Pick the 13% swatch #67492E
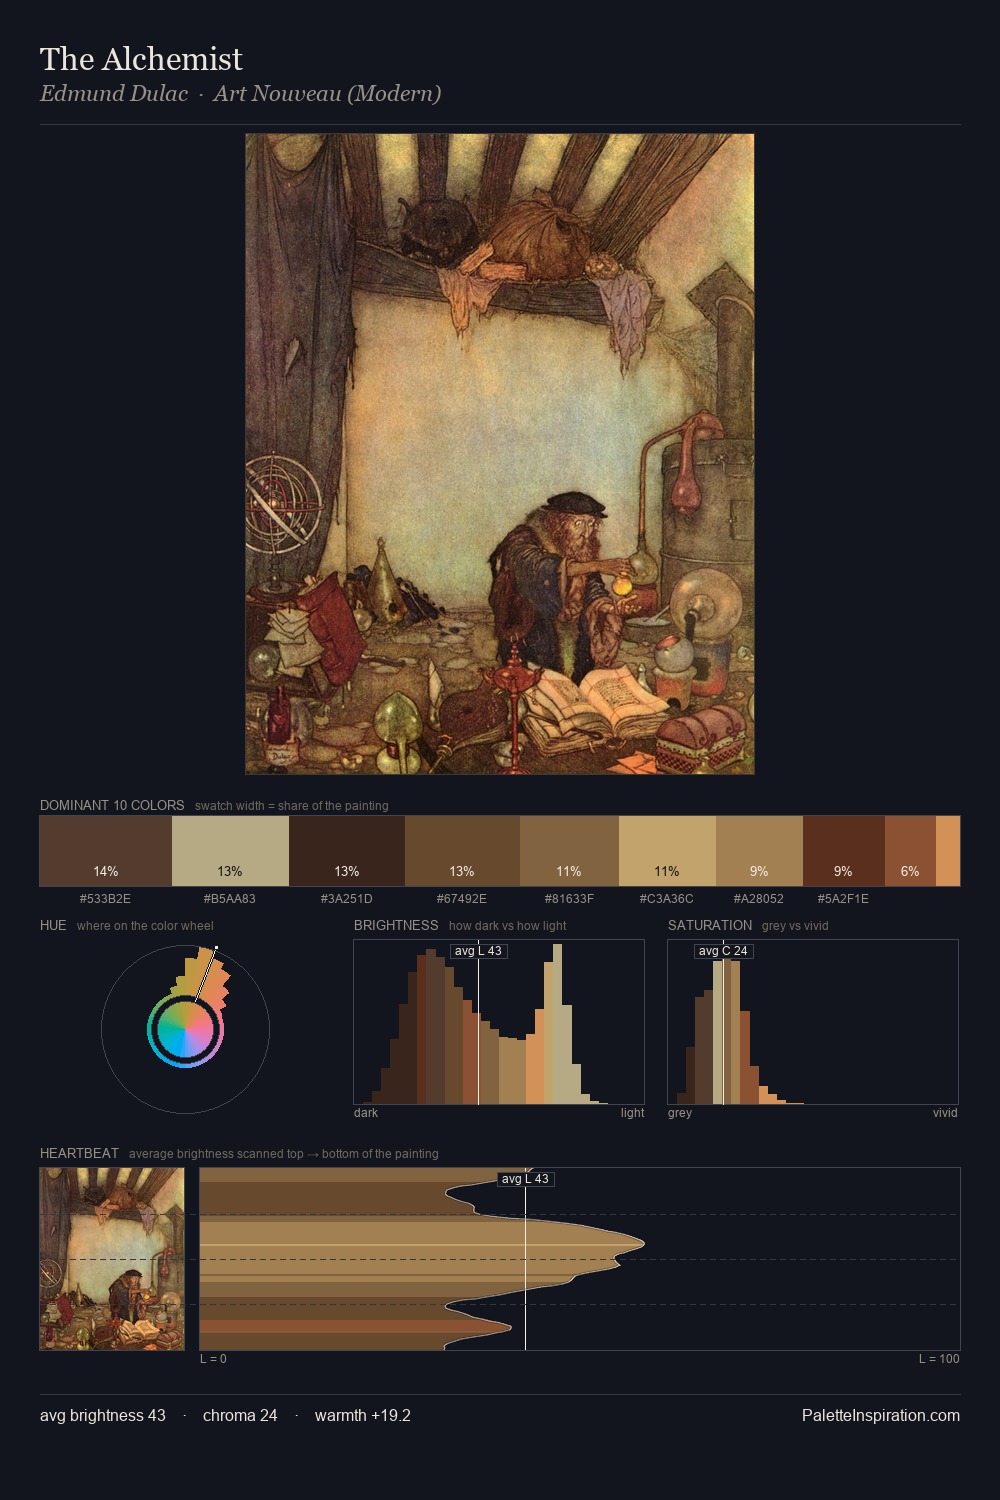This screenshot has width=1000, height=1500. [462, 851]
